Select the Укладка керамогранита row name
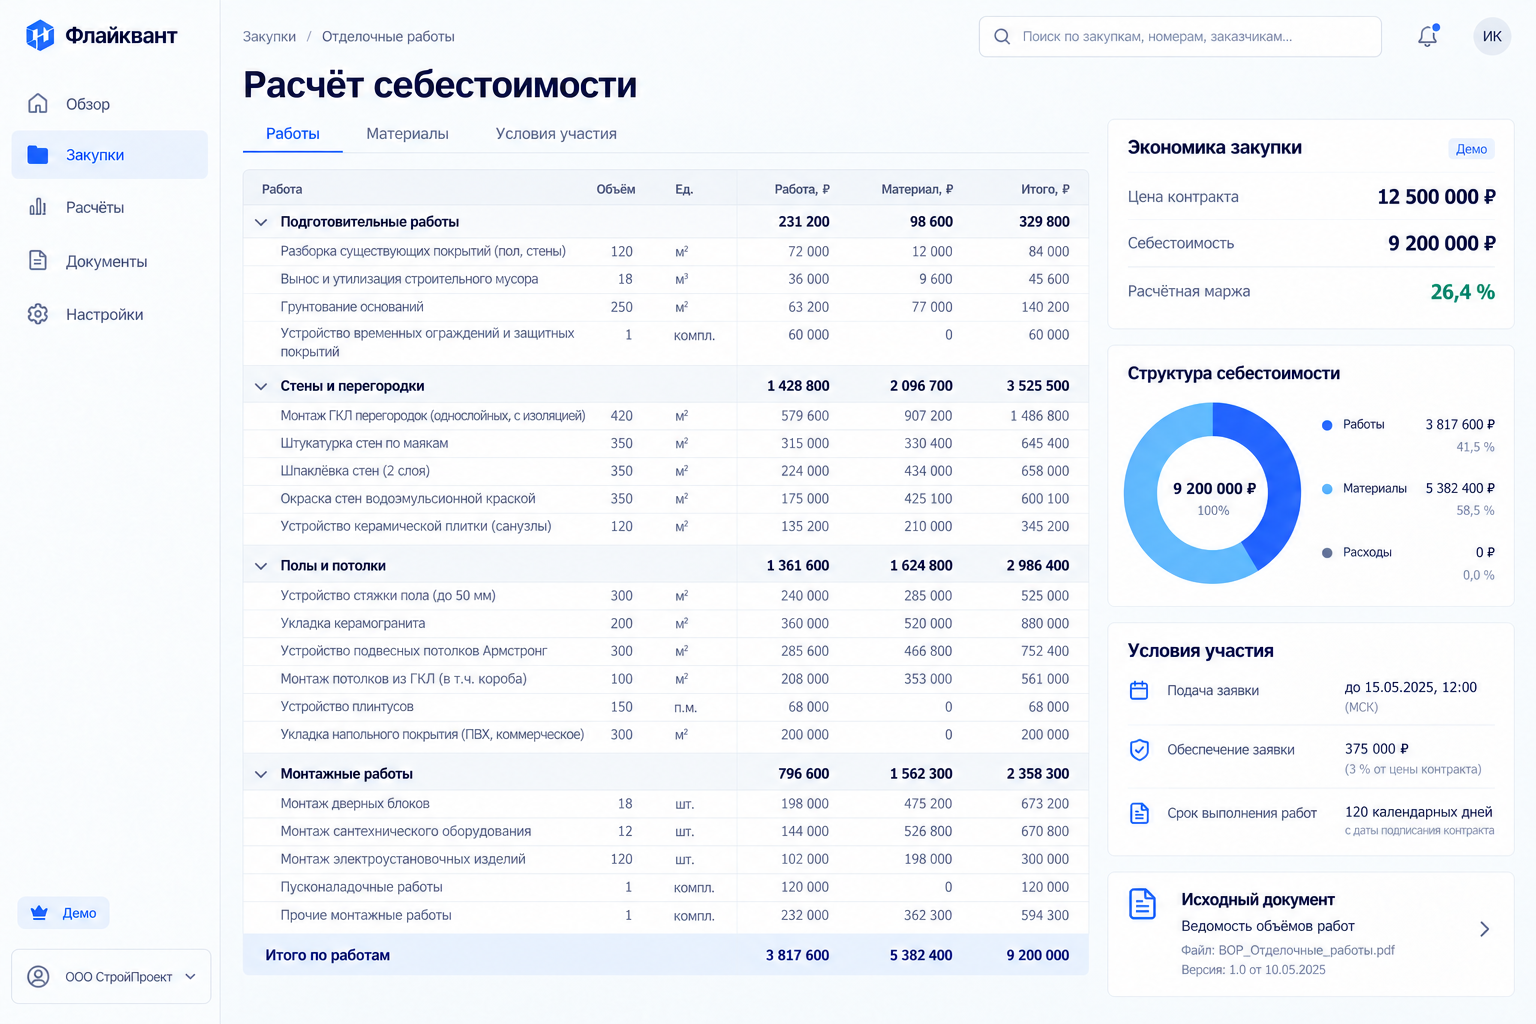Viewport: 1536px width, 1024px height. tap(353, 623)
